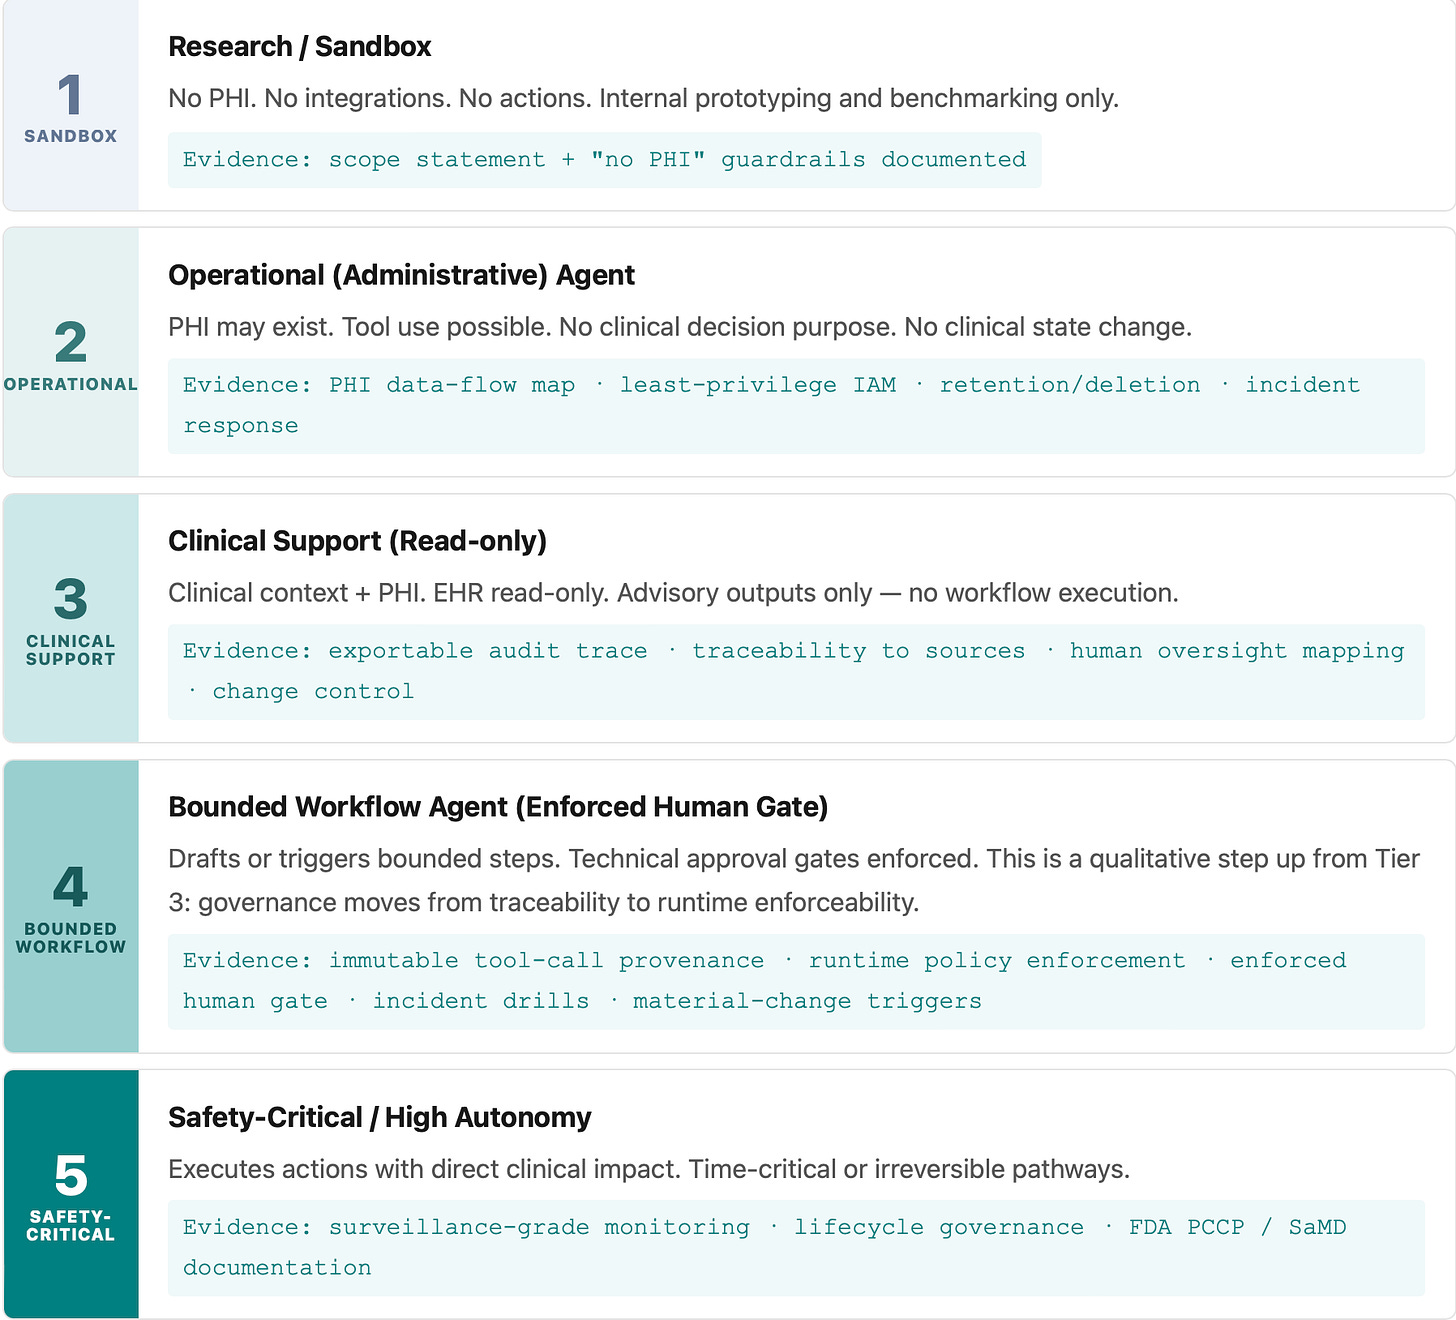The height and width of the screenshot is (1320, 1456).
Task: Click the 'surveillance-grade monitoring' evidence box
Action: pos(796,1248)
